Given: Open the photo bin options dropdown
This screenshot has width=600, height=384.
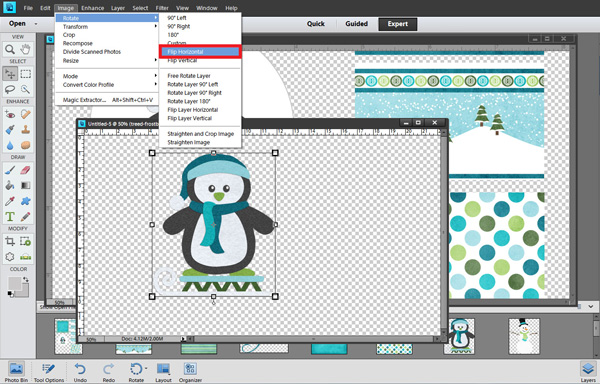Looking at the screenshot, I should 591,306.
